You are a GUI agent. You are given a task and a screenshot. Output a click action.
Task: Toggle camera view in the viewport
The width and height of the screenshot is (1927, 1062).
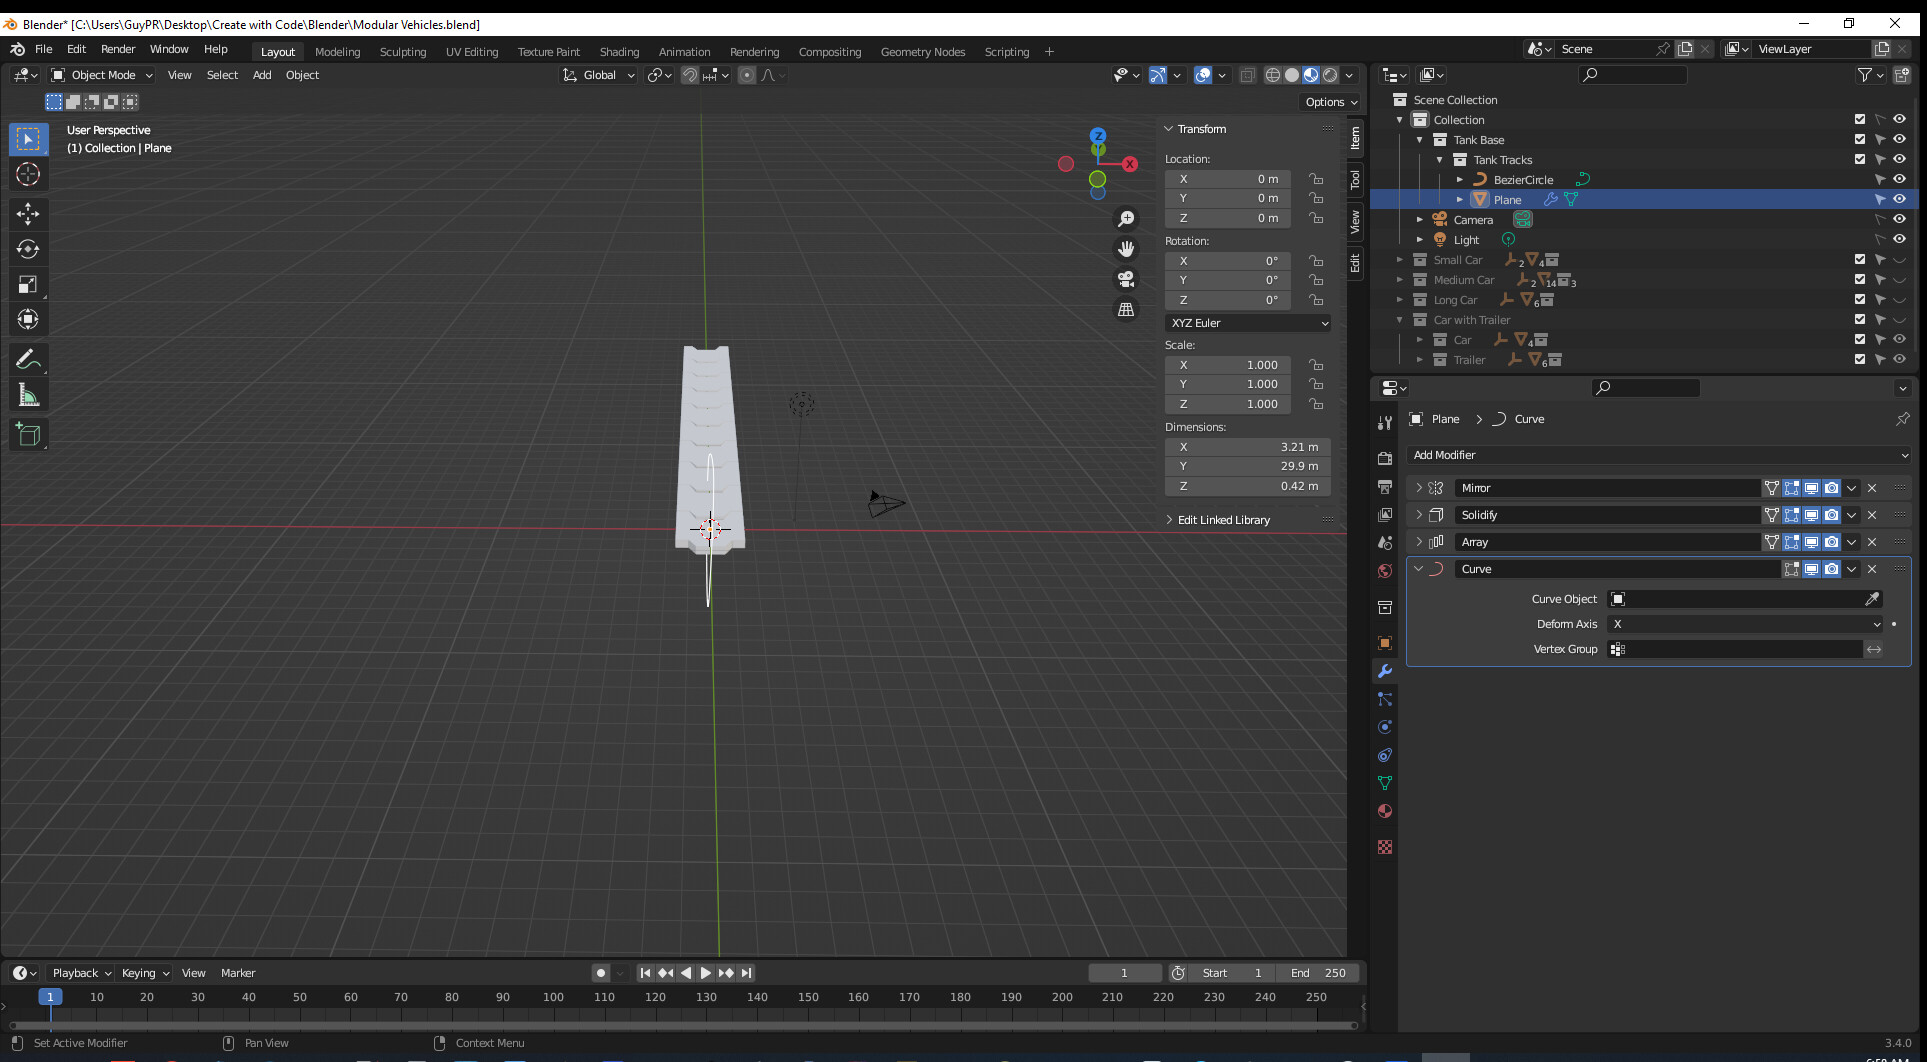tap(1126, 279)
